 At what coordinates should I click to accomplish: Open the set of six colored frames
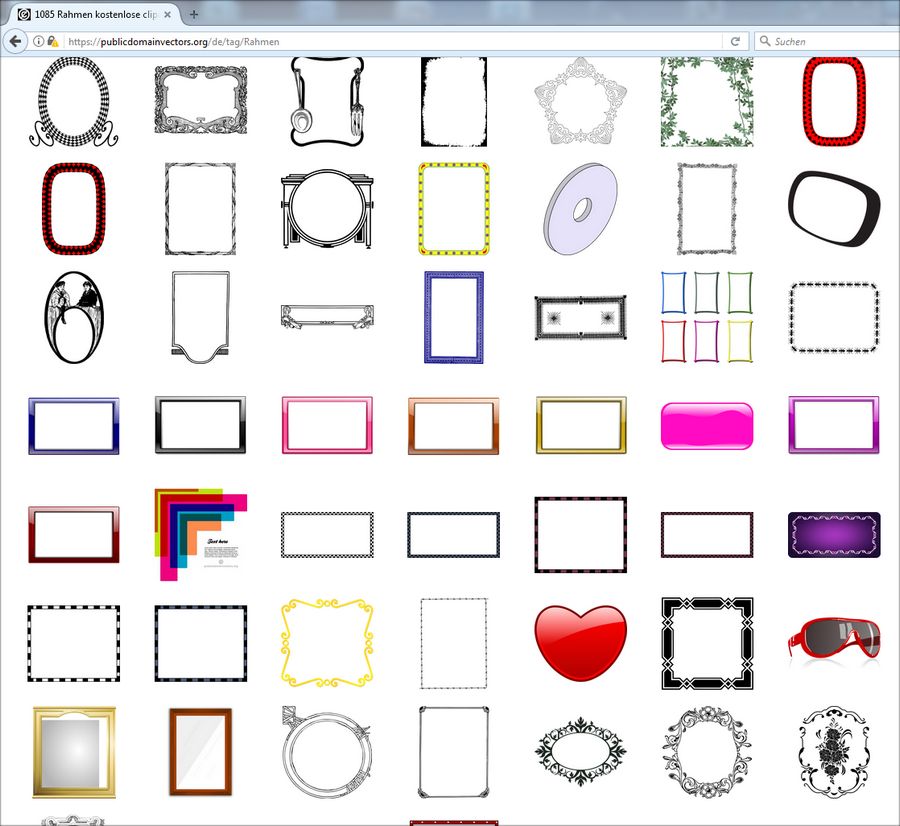[706, 317]
